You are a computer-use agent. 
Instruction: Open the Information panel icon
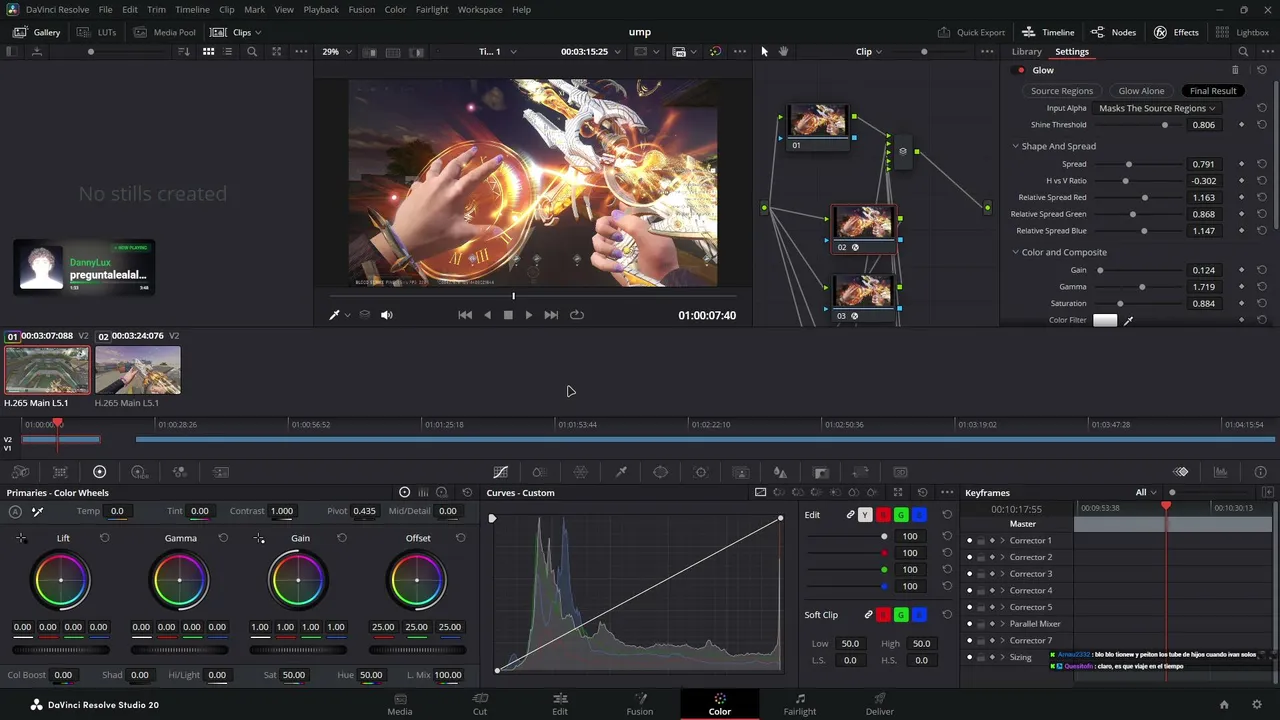point(1260,472)
